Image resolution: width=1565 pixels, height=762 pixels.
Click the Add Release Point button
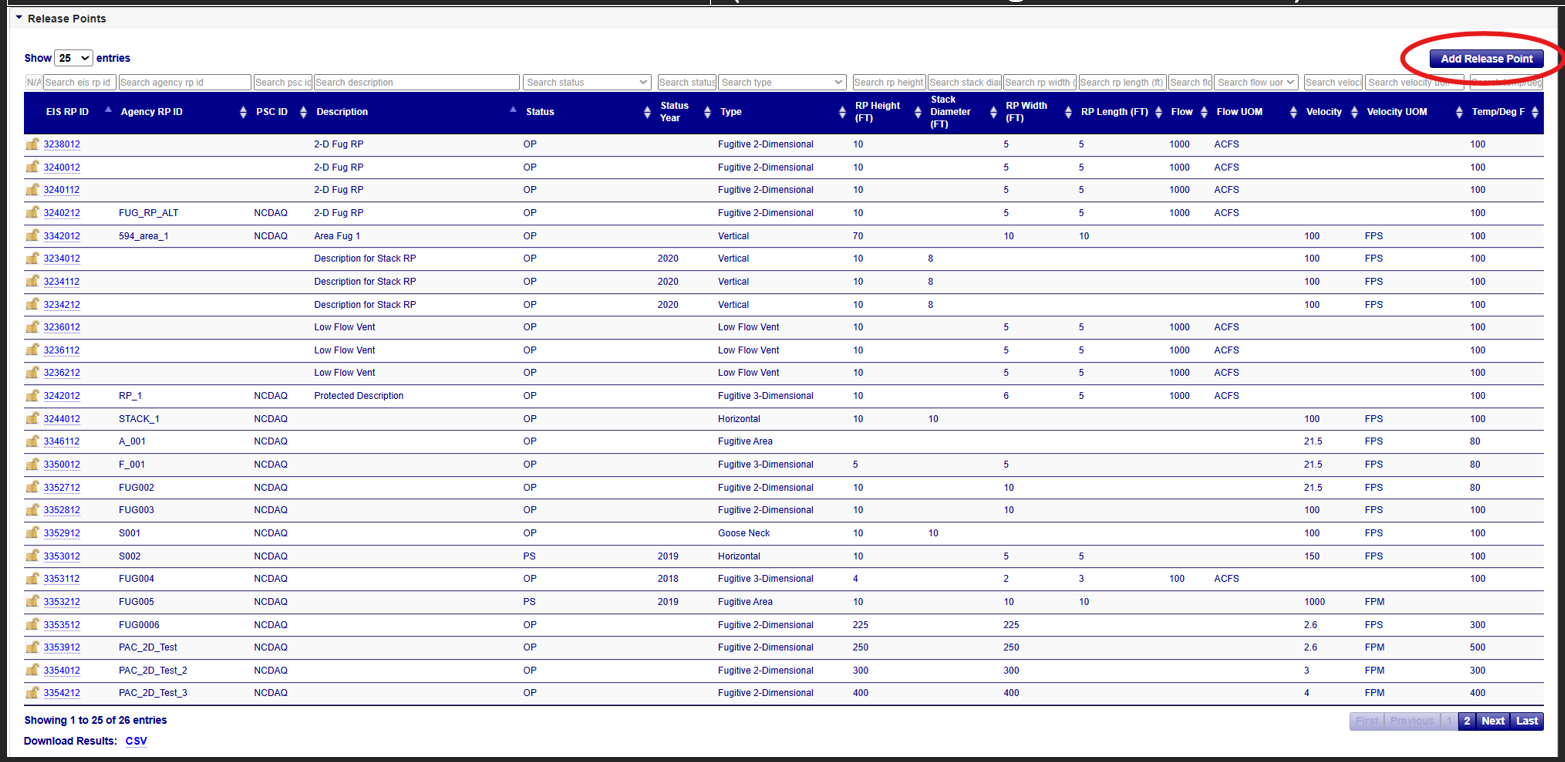click(1486, 59)
